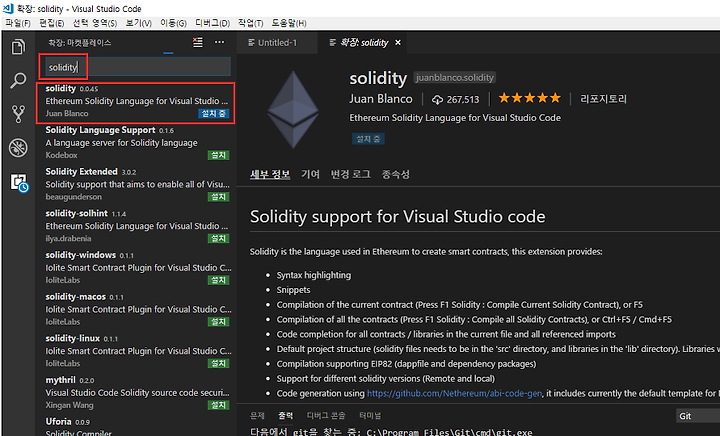This screenshot has width=720, height=436.
Task: Switch to the 문제 panel tab
Action: 257,415
